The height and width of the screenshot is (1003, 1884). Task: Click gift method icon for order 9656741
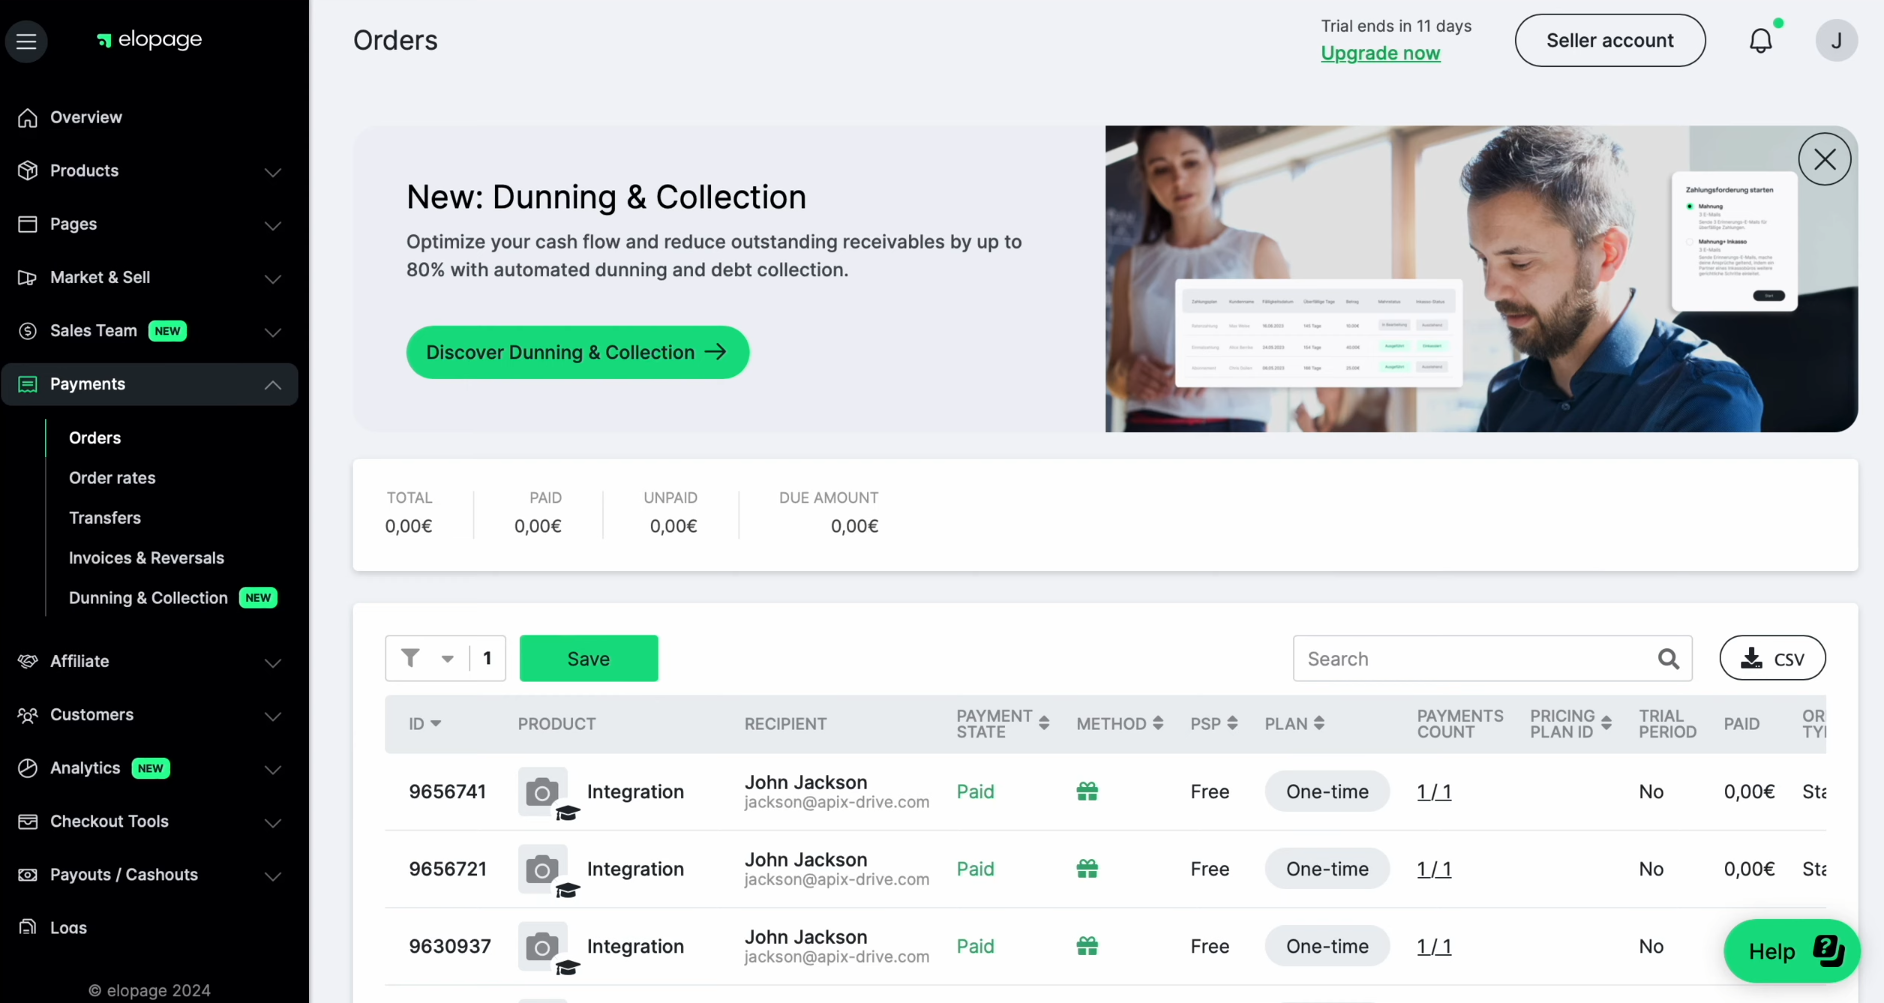point(1087,792)
